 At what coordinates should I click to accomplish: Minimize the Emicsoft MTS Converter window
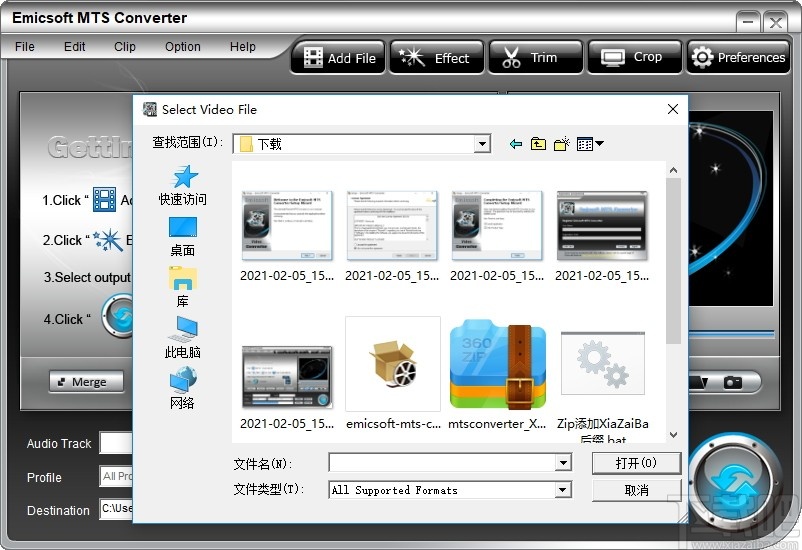click(x=748, y=22)
